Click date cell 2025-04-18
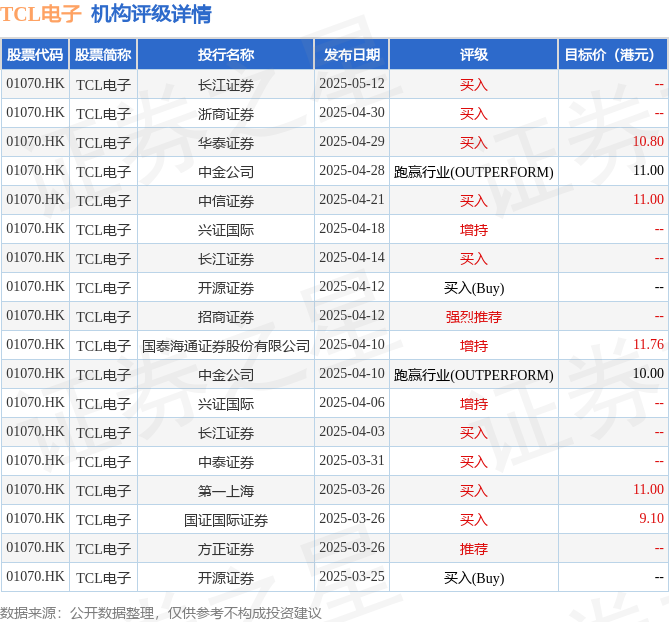The height and width of the screenshot is (622, 669). click(x=352, y=229)
